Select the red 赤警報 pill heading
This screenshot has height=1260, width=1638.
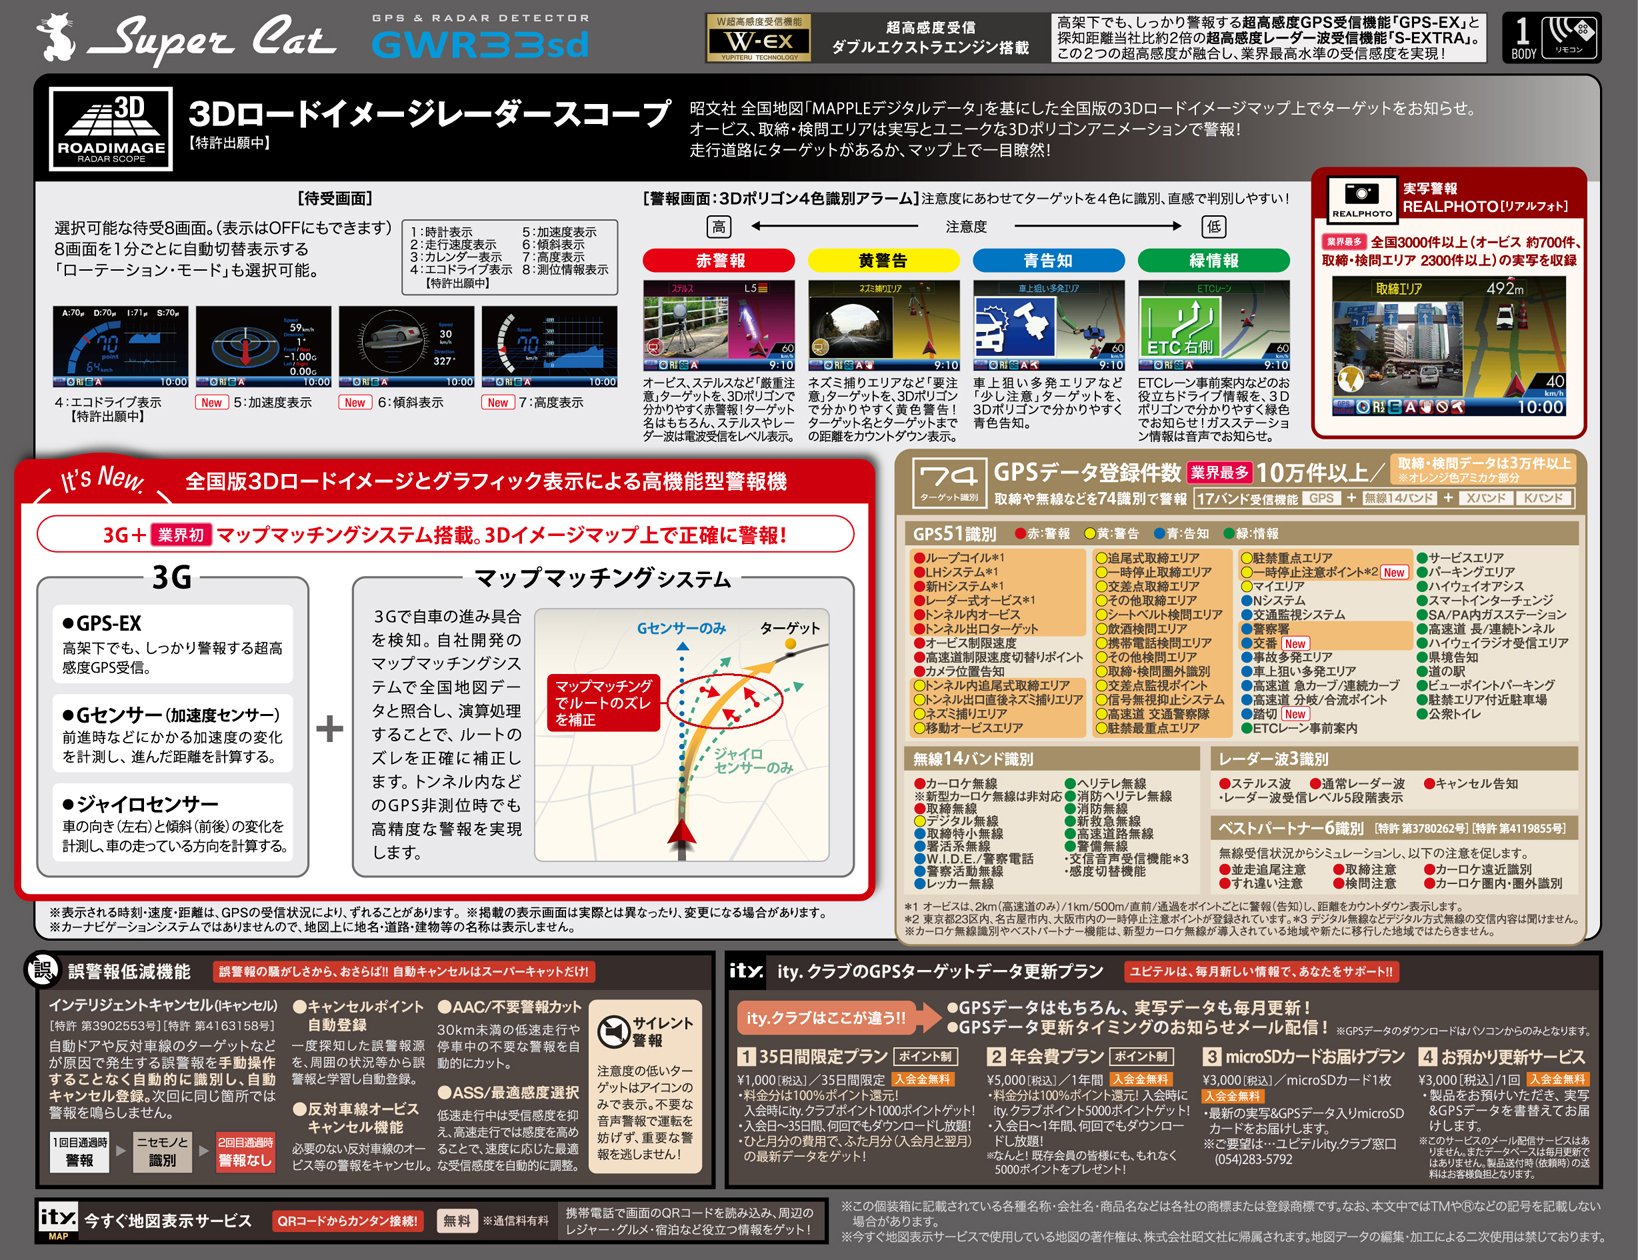(x=719, y=261)
